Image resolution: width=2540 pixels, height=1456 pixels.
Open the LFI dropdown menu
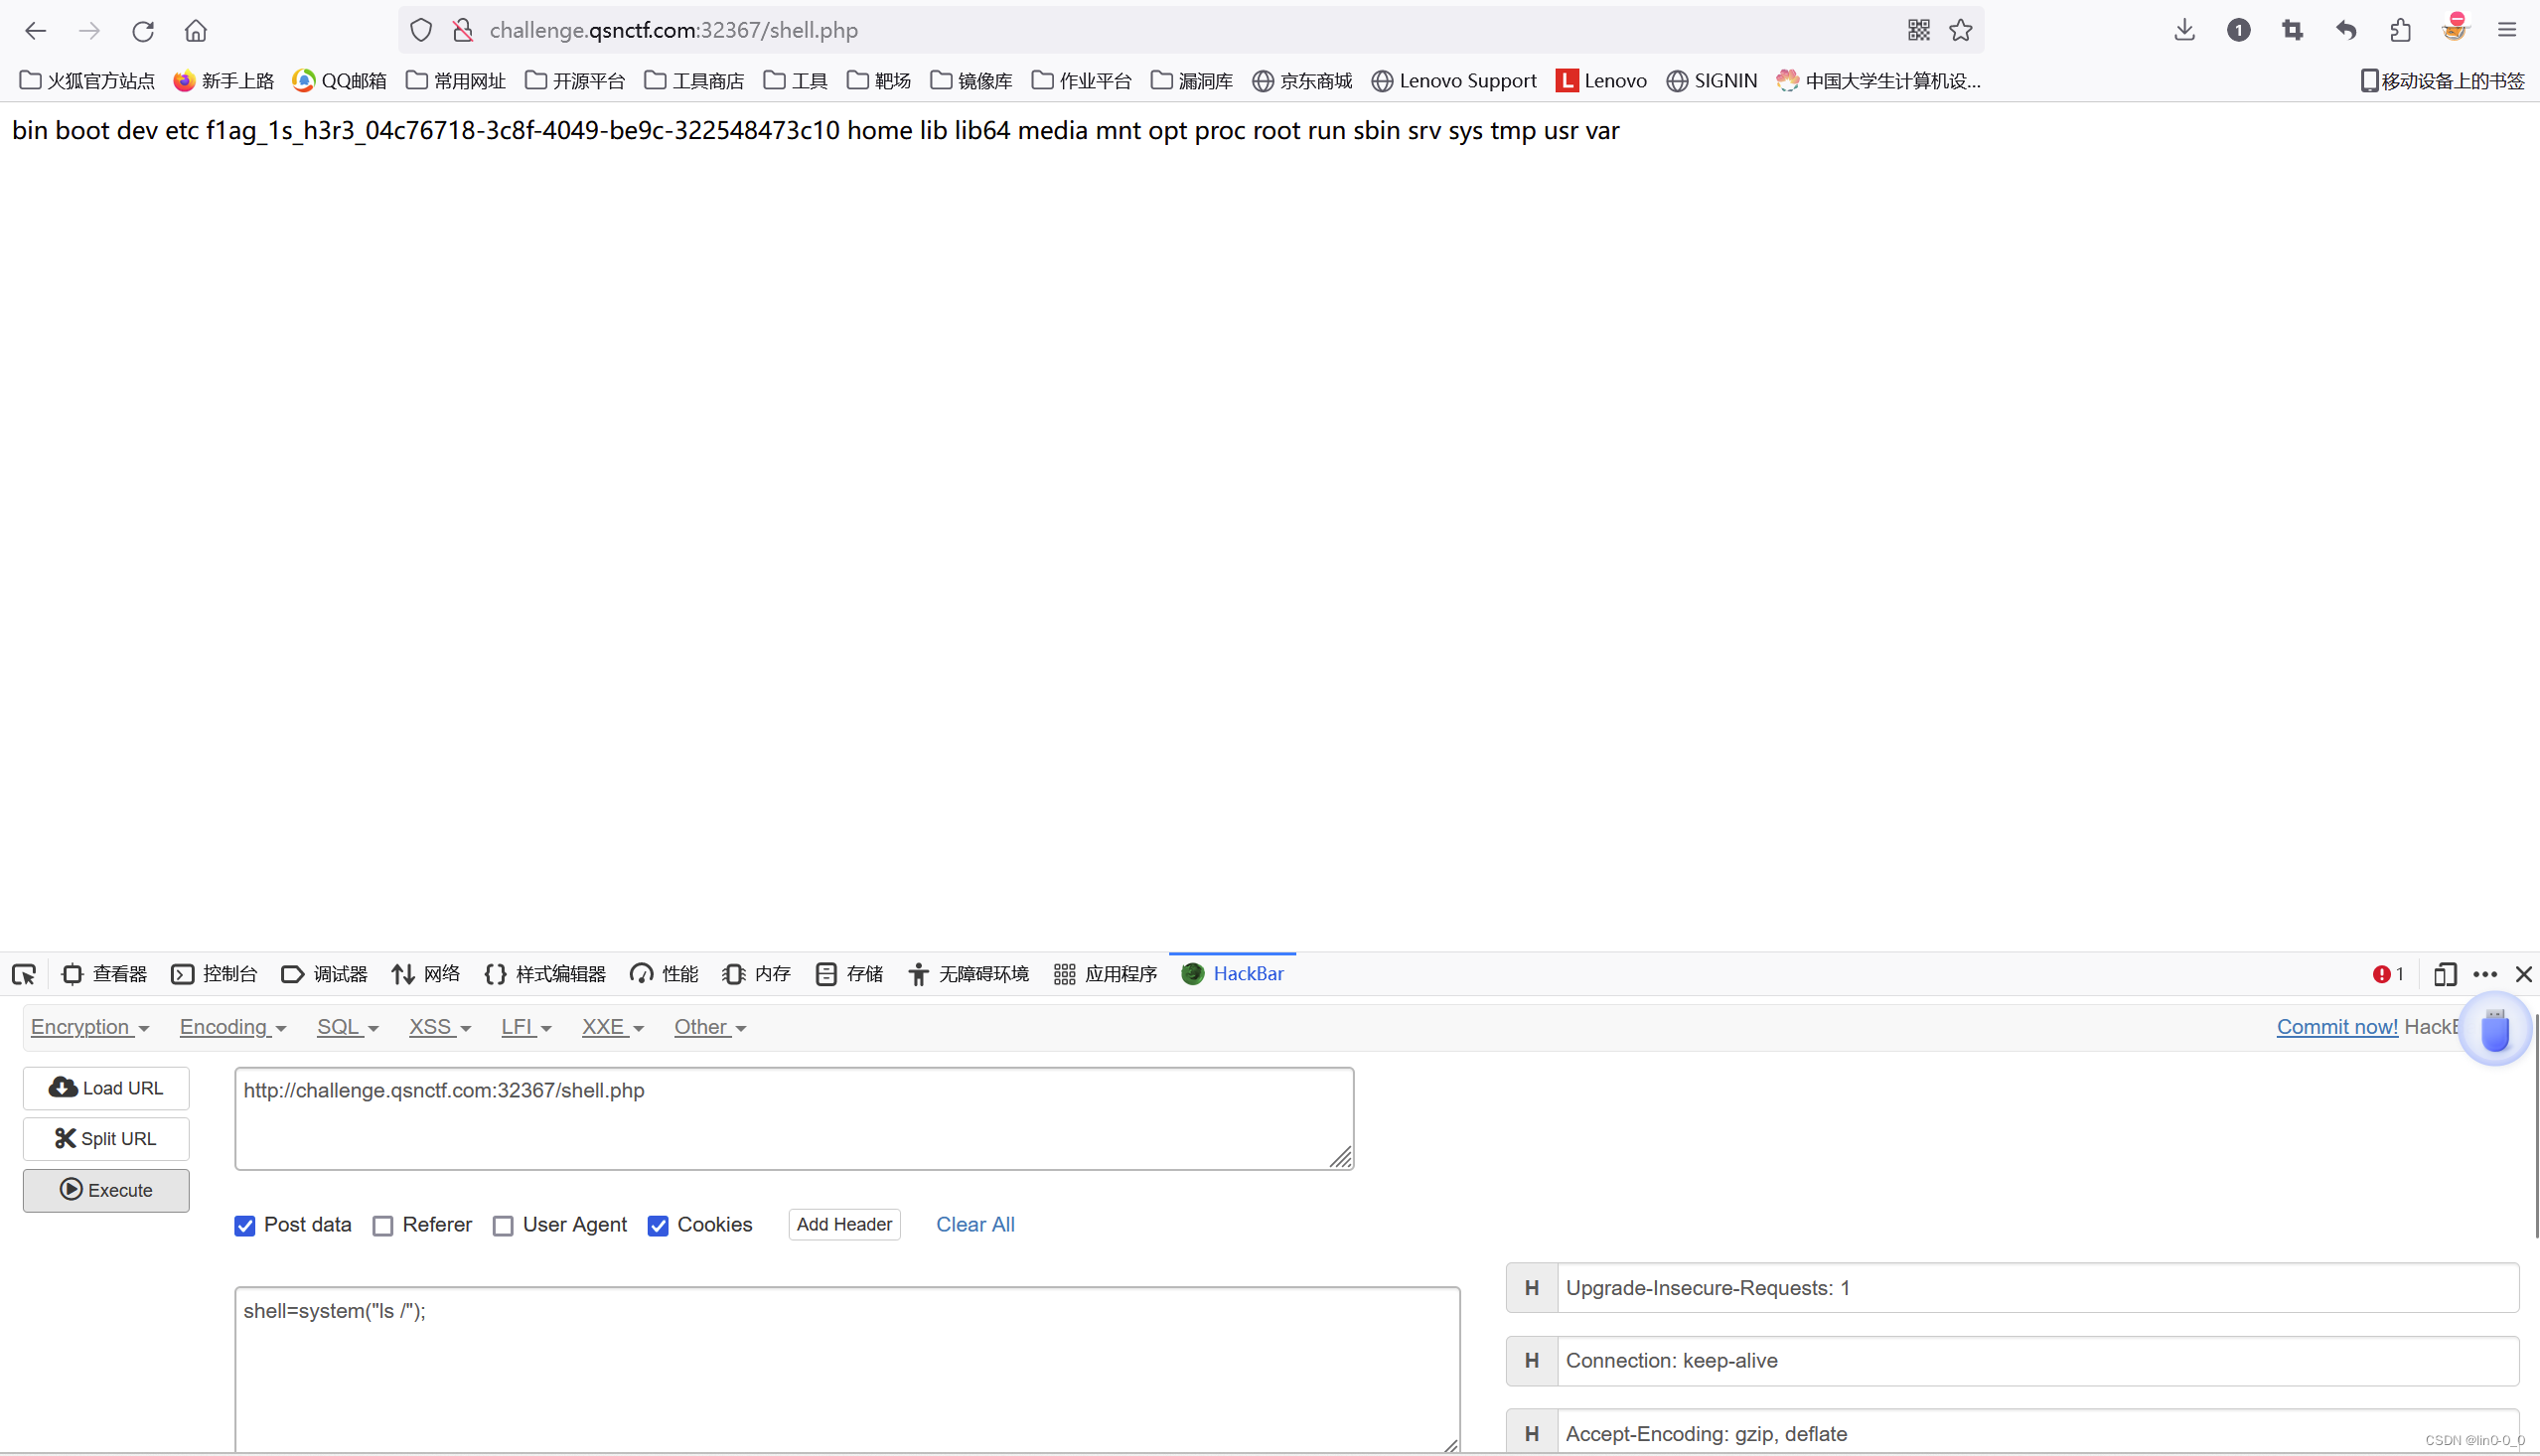(525, 1027)
